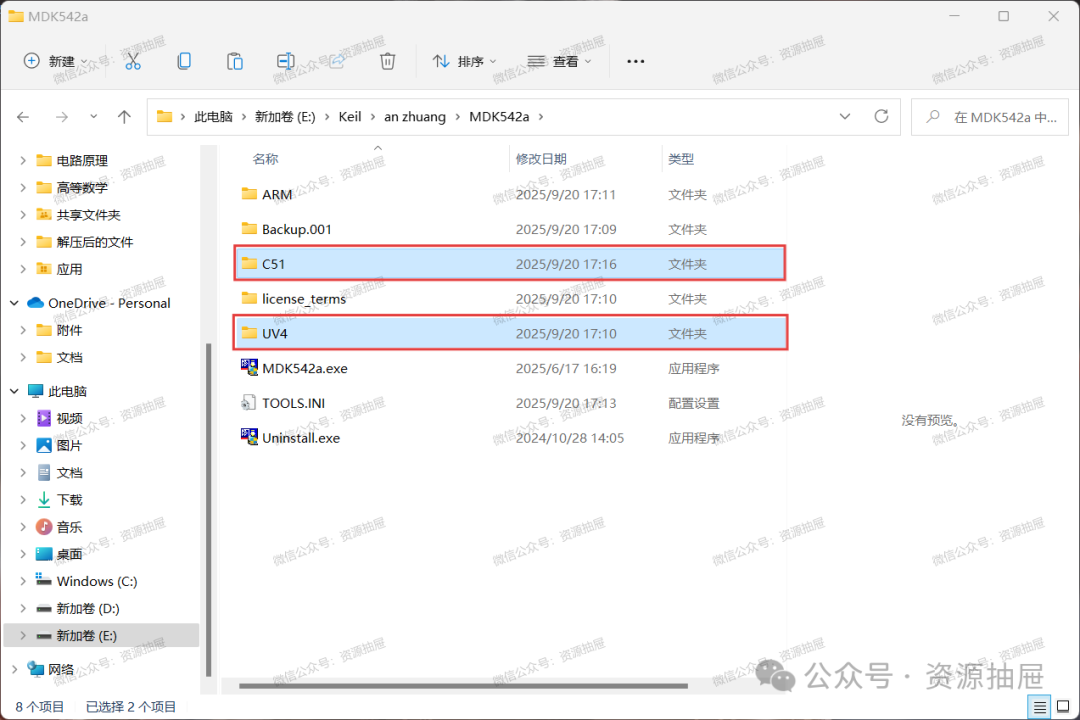The image size is (1080, 720).
Task: Click the Share icon in toolbar
Action: pos(337,61)
